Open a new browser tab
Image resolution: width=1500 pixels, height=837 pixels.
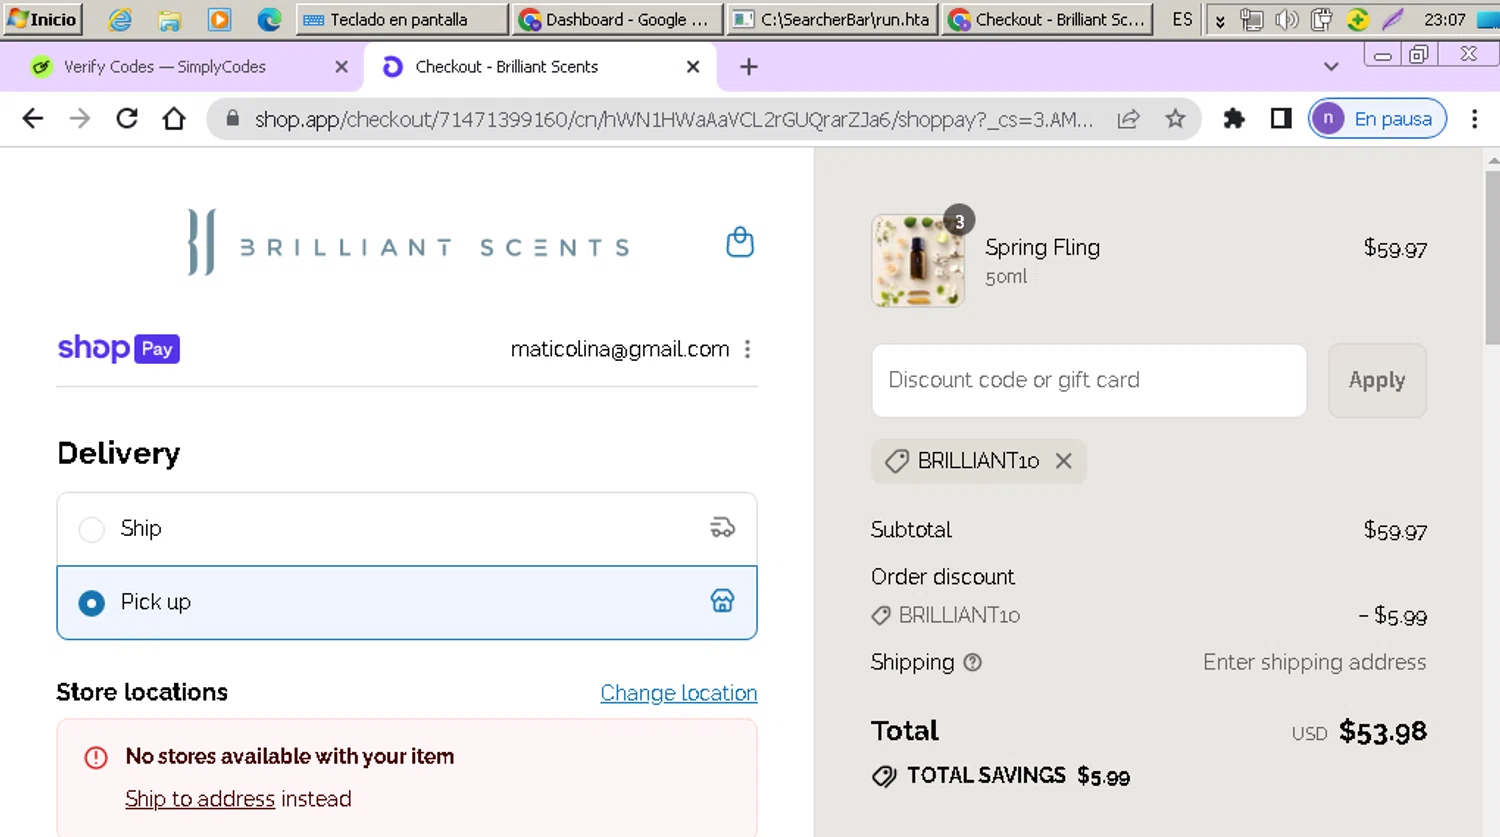749,67
